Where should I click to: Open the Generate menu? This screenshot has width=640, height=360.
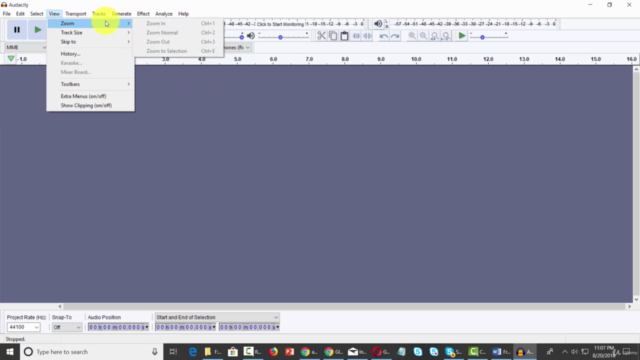121,14
